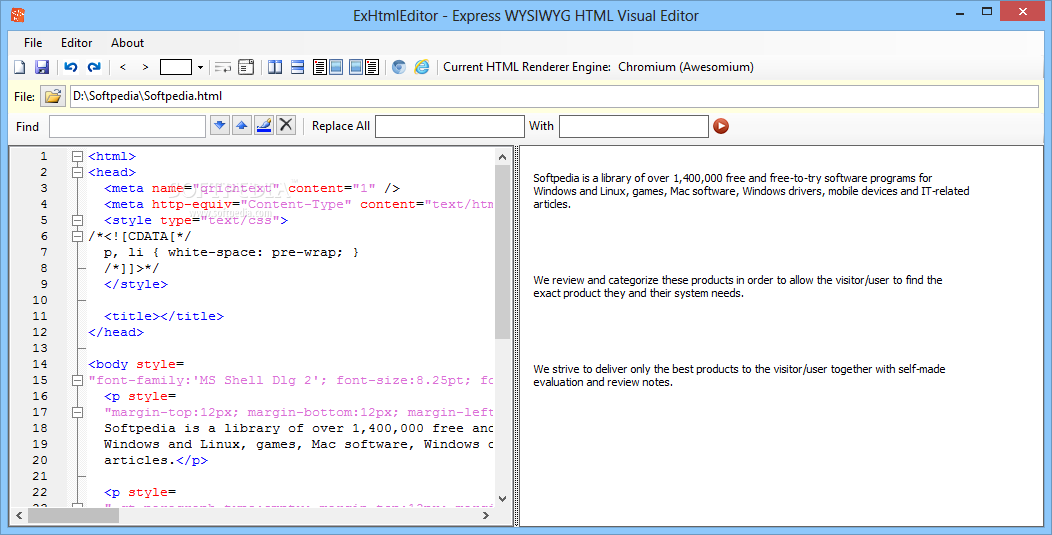Image resolution: width=1052 pixels, height=535 pixels.
Task: Select the Chromium renderer engine icon
Action: [399, 67]
